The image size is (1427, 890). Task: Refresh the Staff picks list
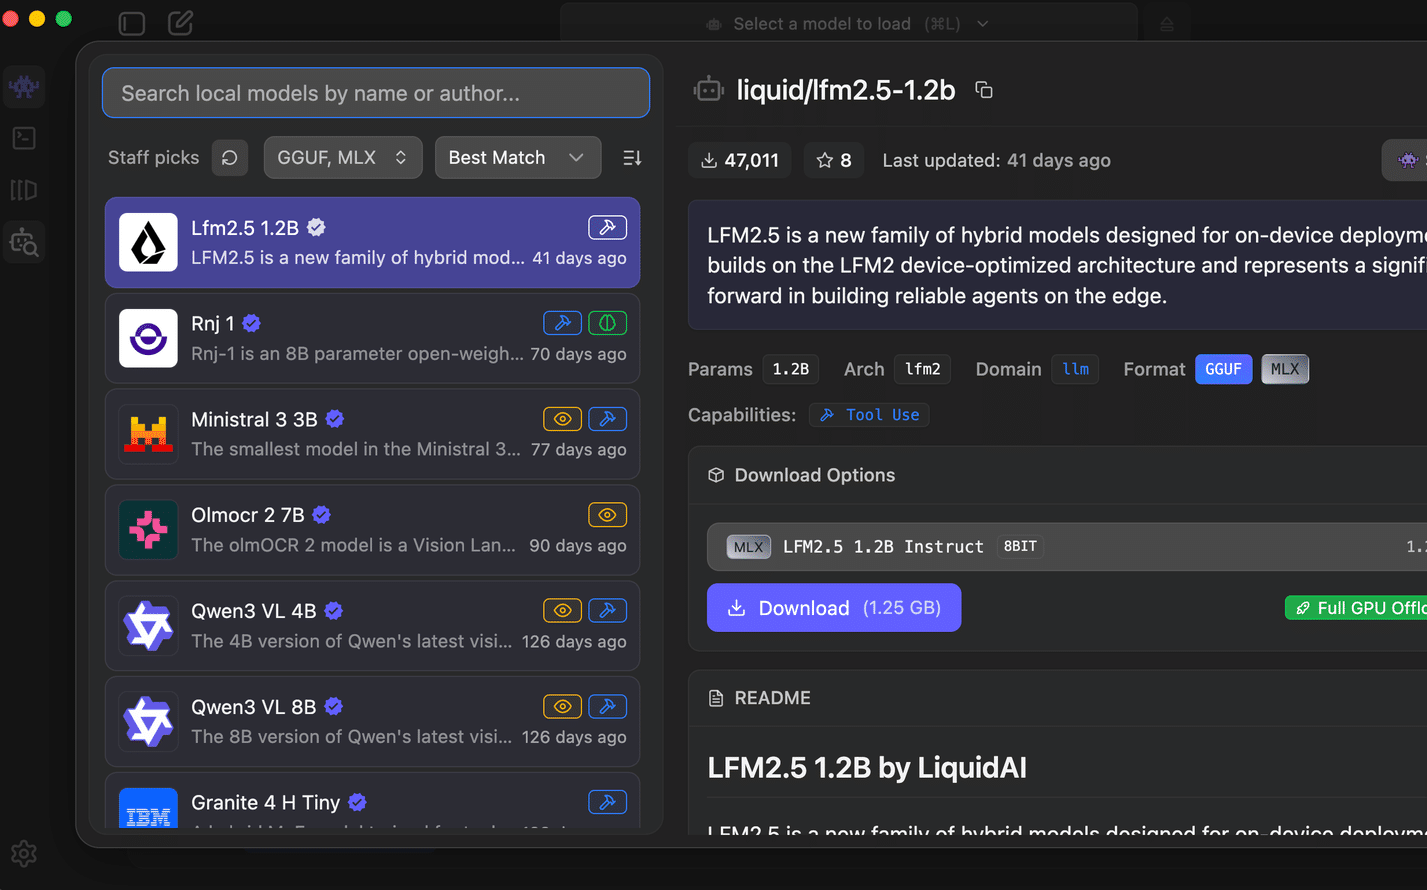click(230, 158)
